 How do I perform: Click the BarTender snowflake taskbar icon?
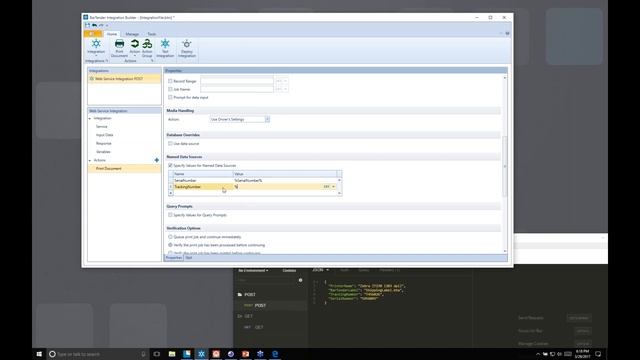click(x=201, y=354)
